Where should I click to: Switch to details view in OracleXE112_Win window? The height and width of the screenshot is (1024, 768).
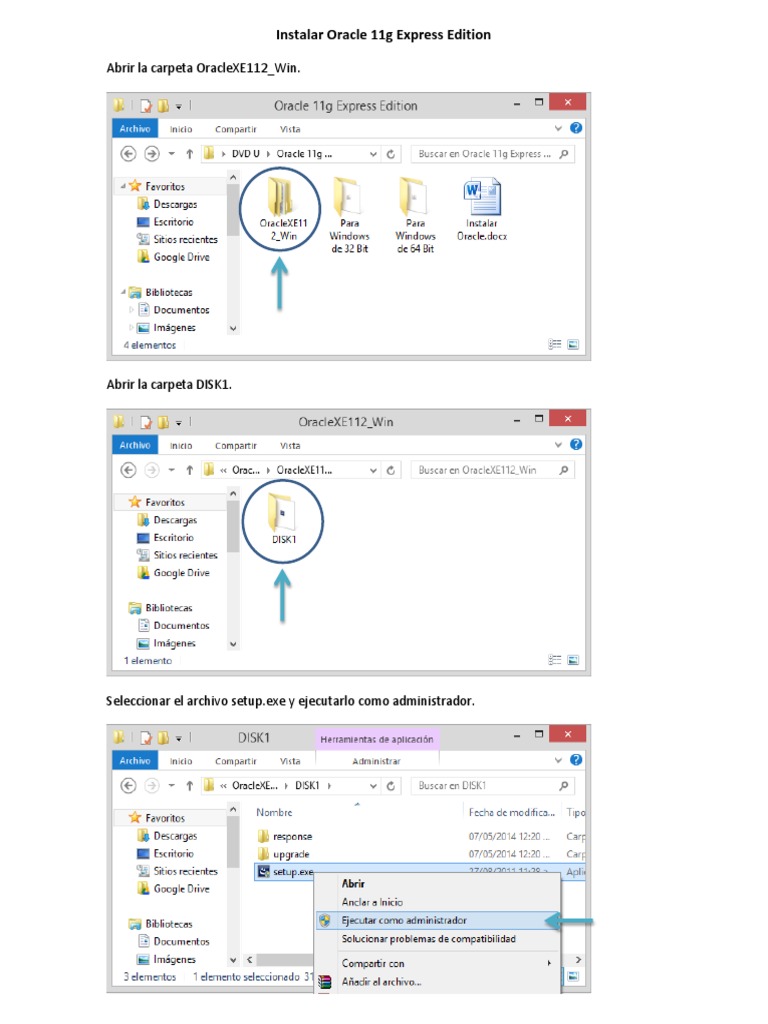coord(555,660)
